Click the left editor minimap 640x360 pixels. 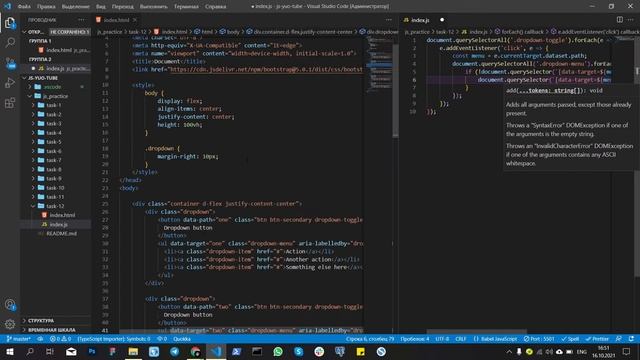(x=380, y=63)
